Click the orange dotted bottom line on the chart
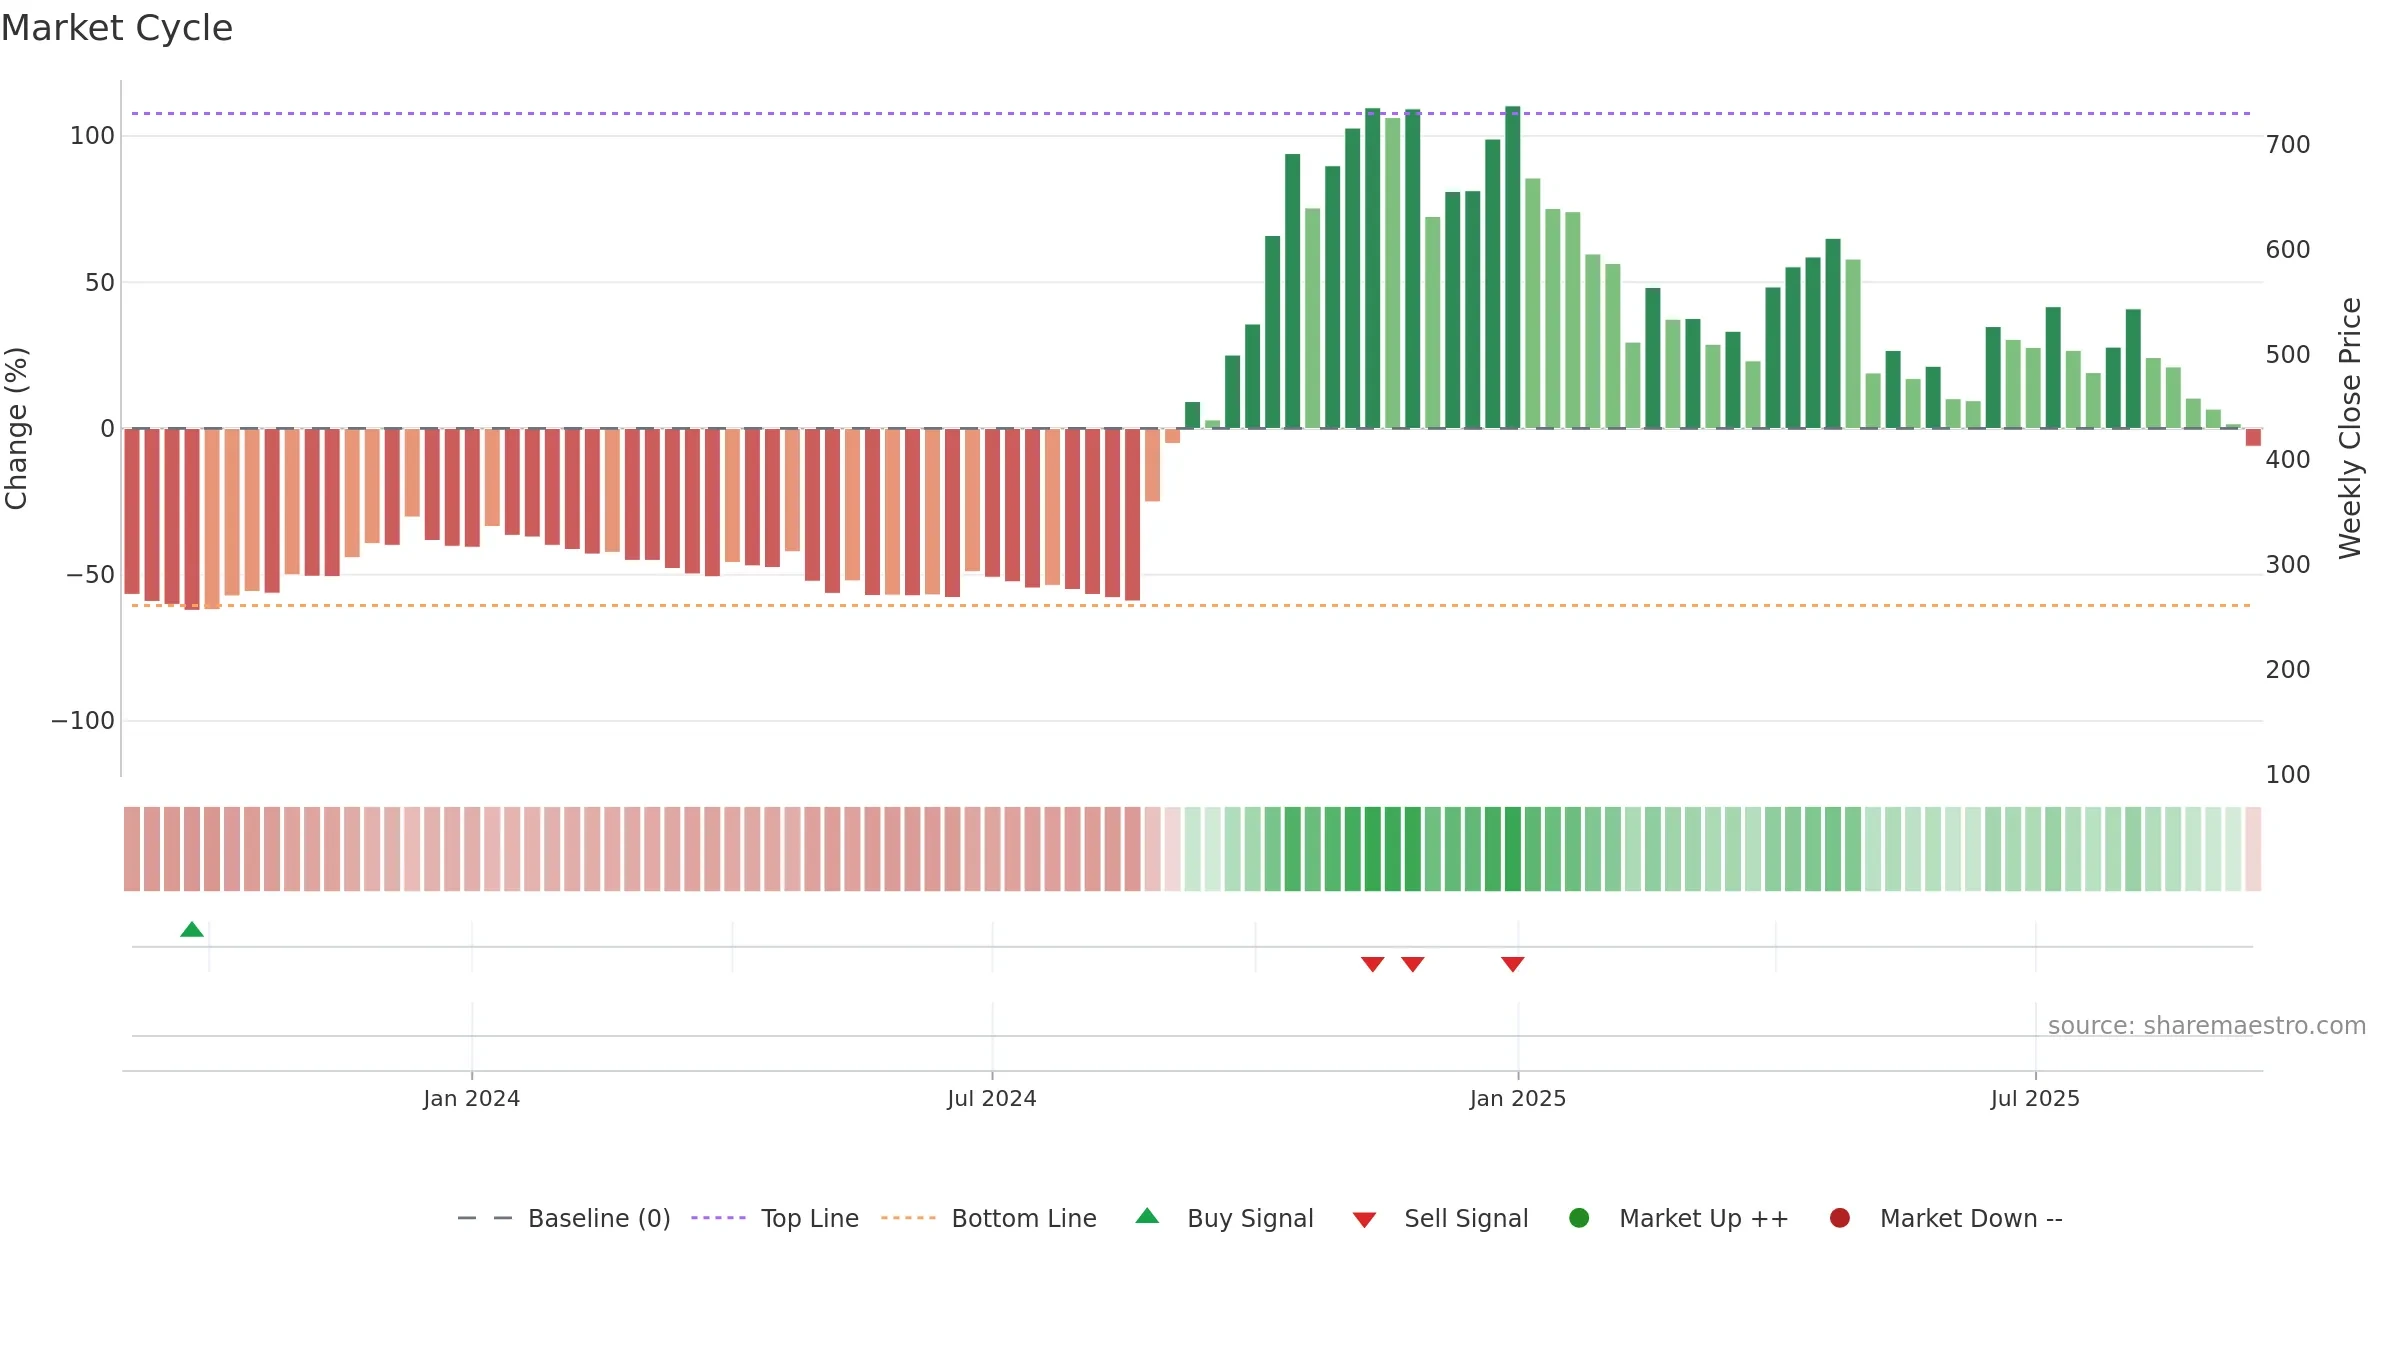The width and height of the screenshot is (2400, 1350). [x=1191, y=605]
